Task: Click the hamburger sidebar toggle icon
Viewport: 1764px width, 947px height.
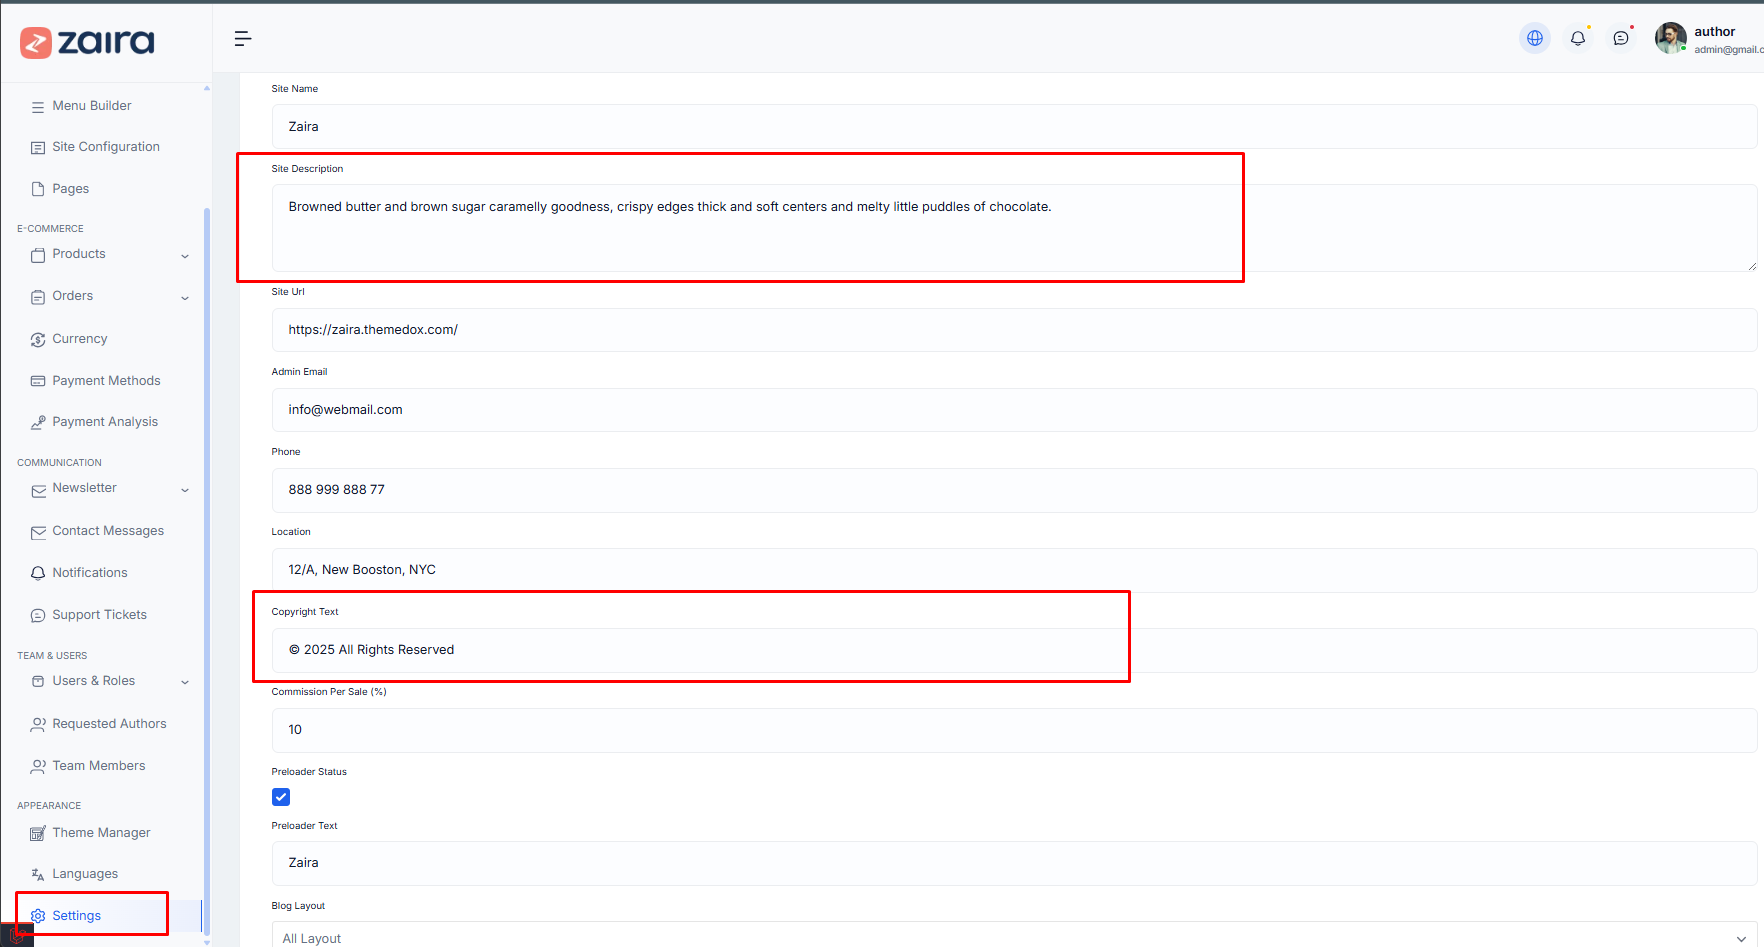Action: point(242,39)
